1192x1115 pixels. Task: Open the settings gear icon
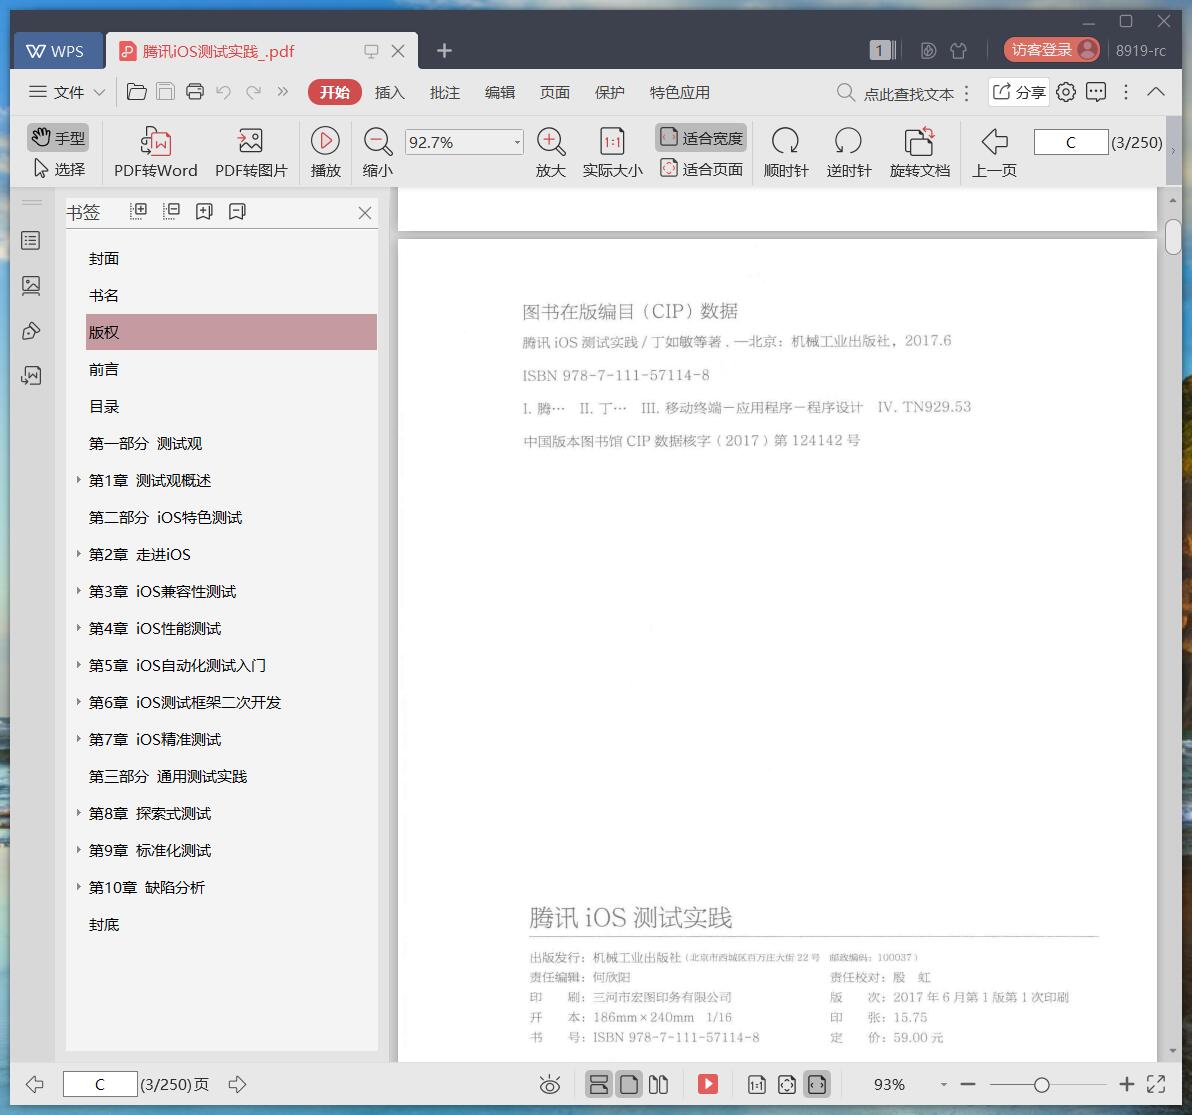1066,92
